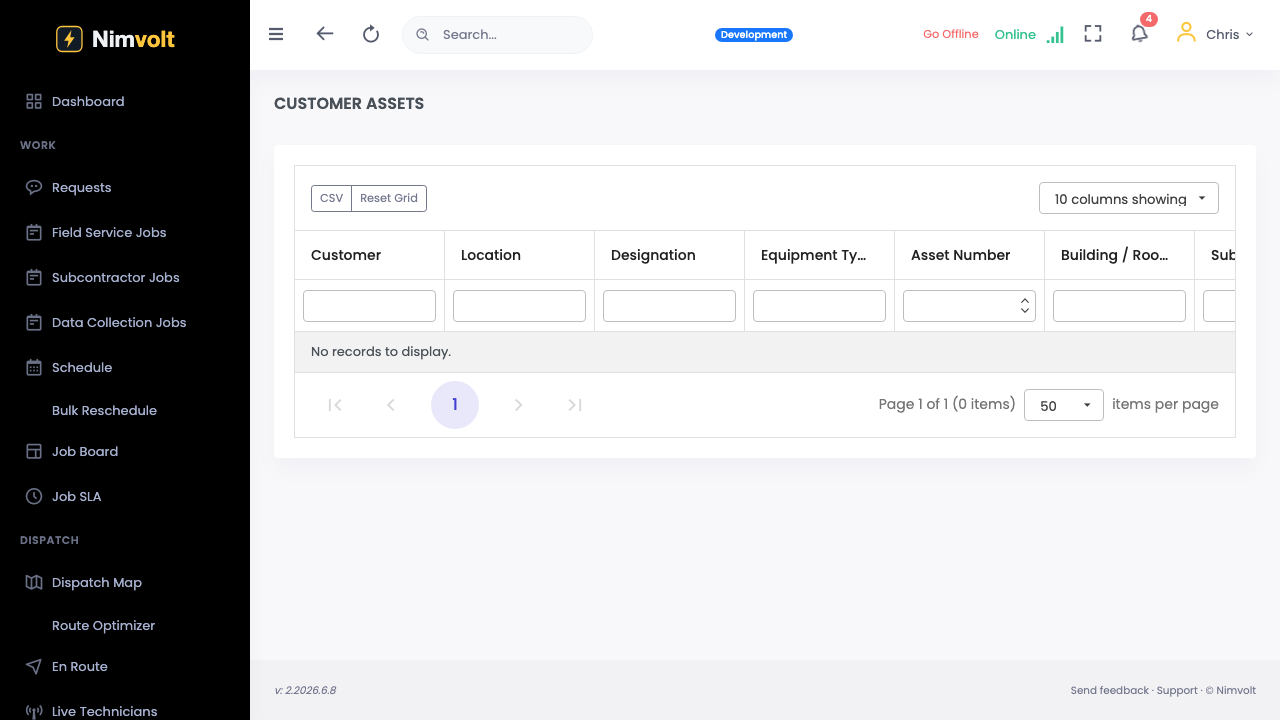Focus the Designation filter box
Viewport: 1280px width, 720px height.
tap(669, 306)
